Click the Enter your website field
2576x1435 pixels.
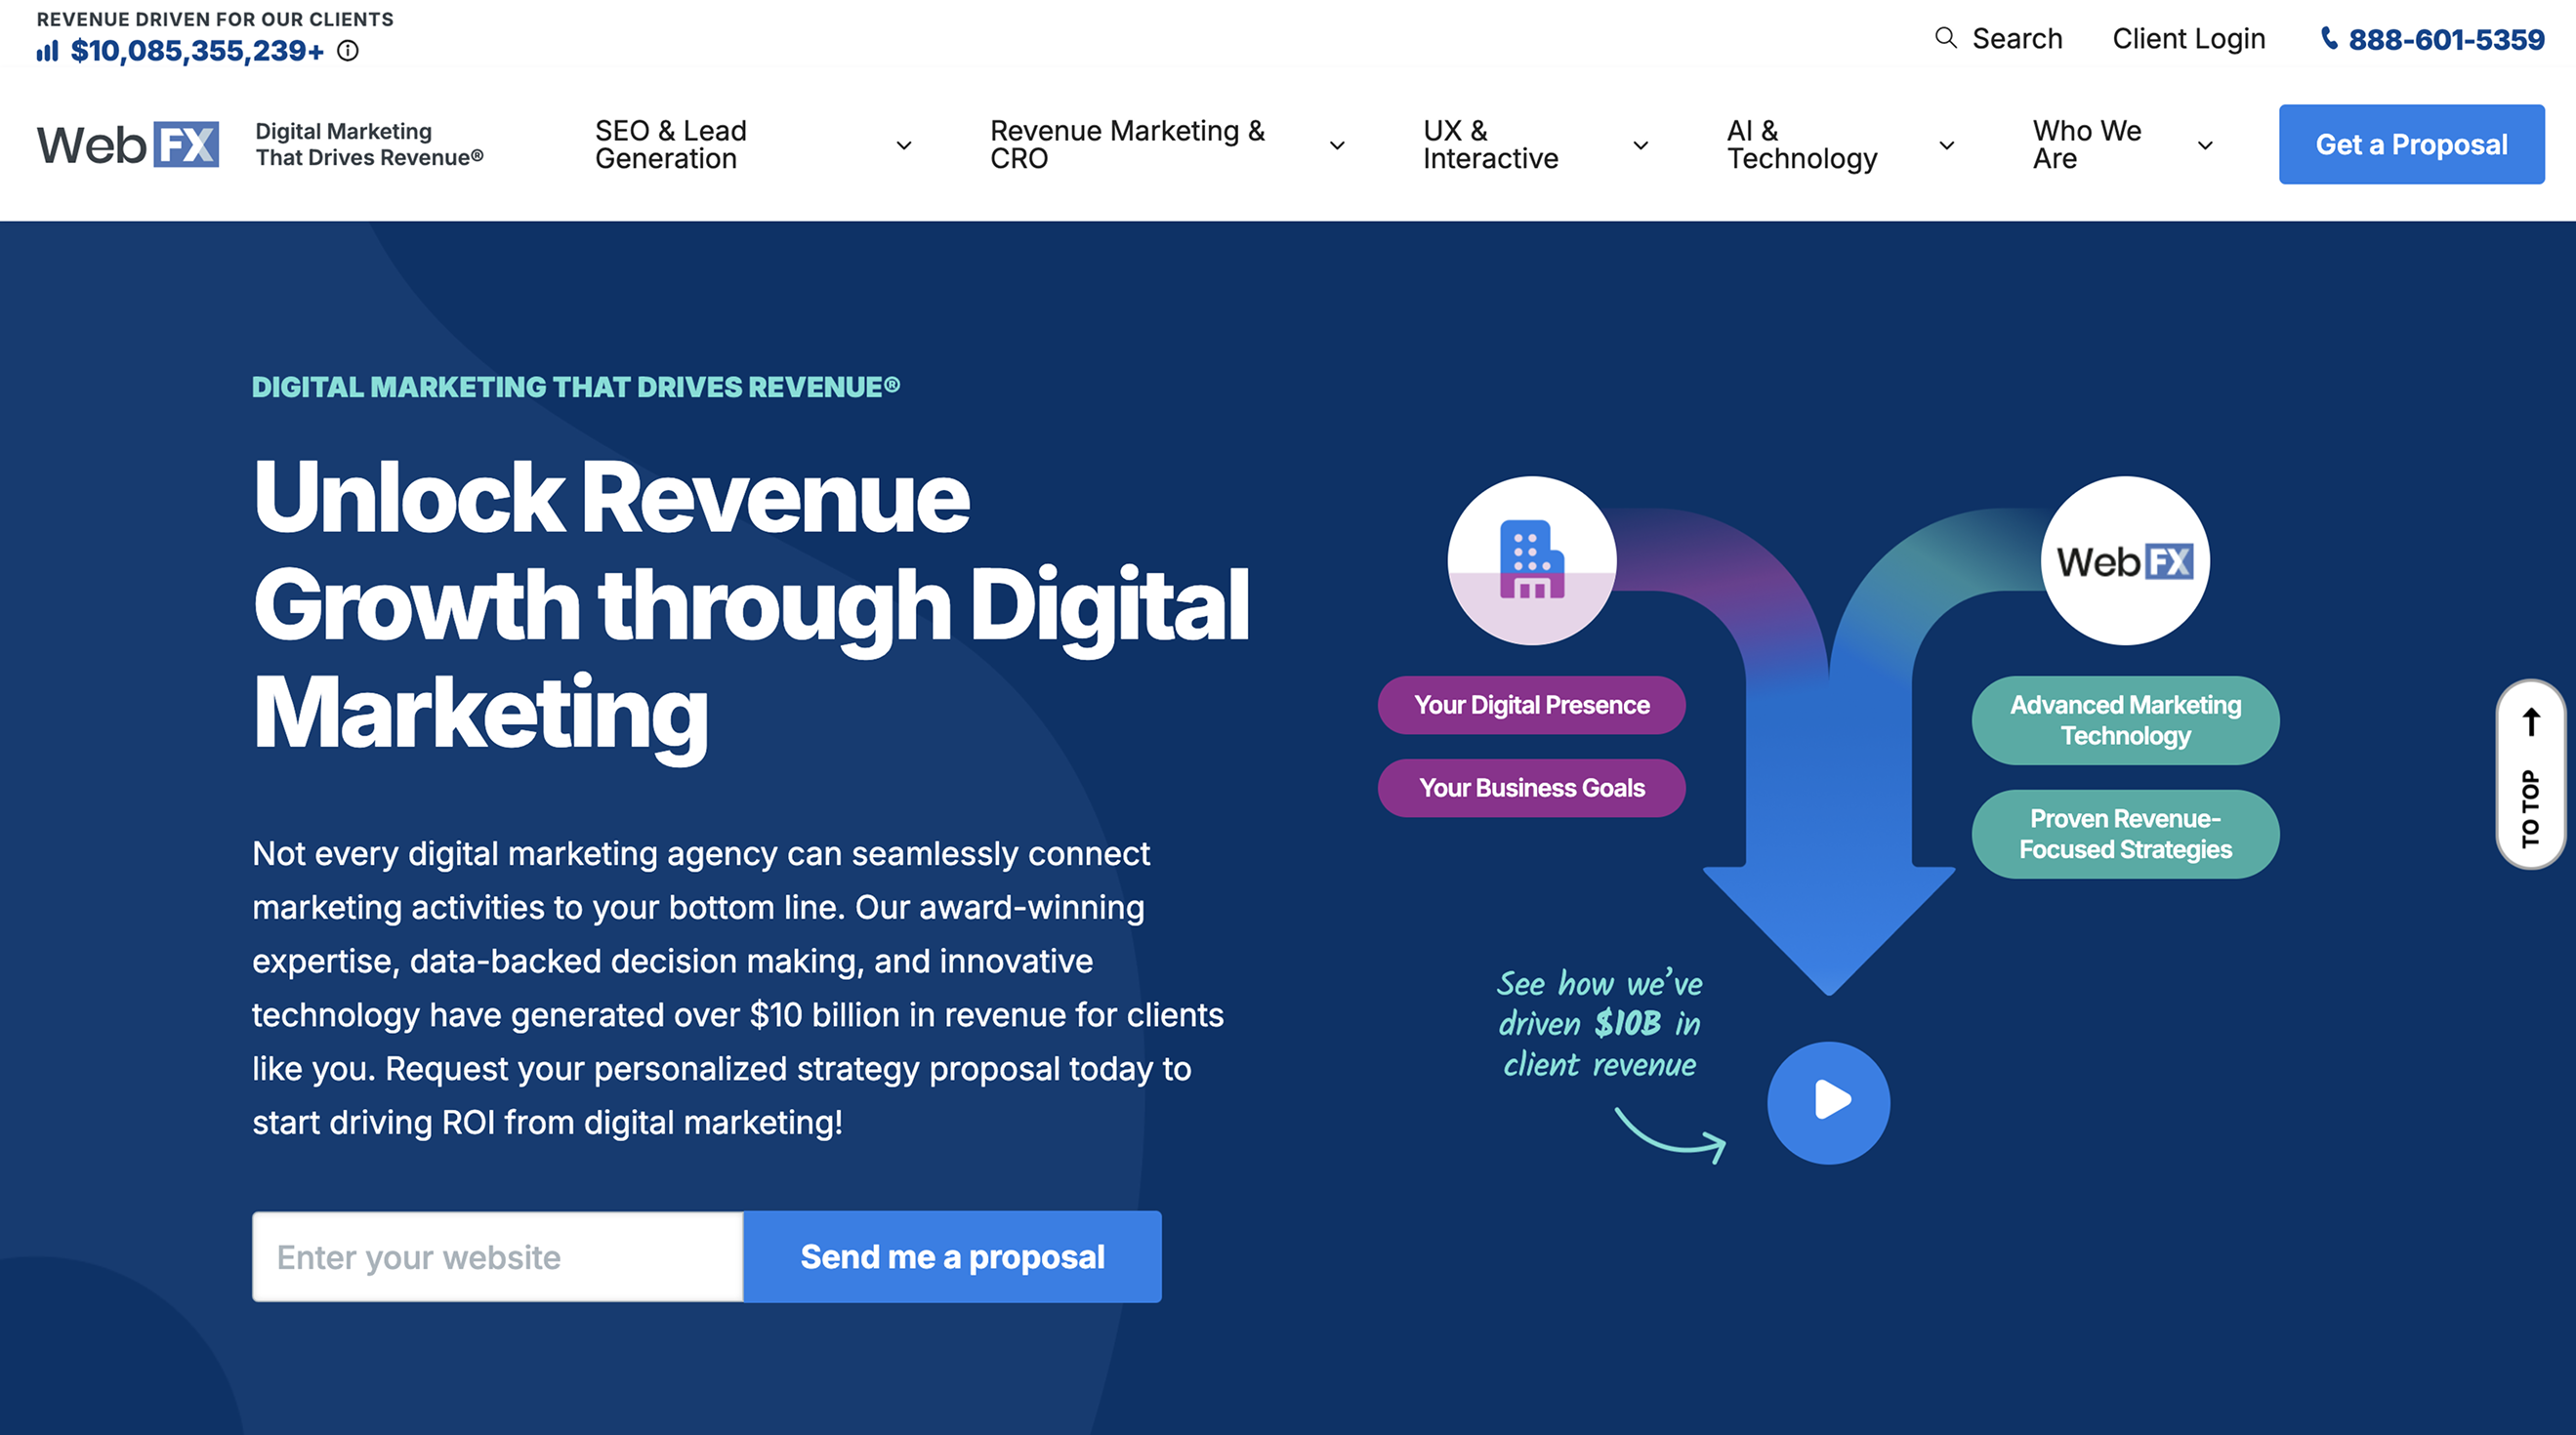click(497, 1257)
